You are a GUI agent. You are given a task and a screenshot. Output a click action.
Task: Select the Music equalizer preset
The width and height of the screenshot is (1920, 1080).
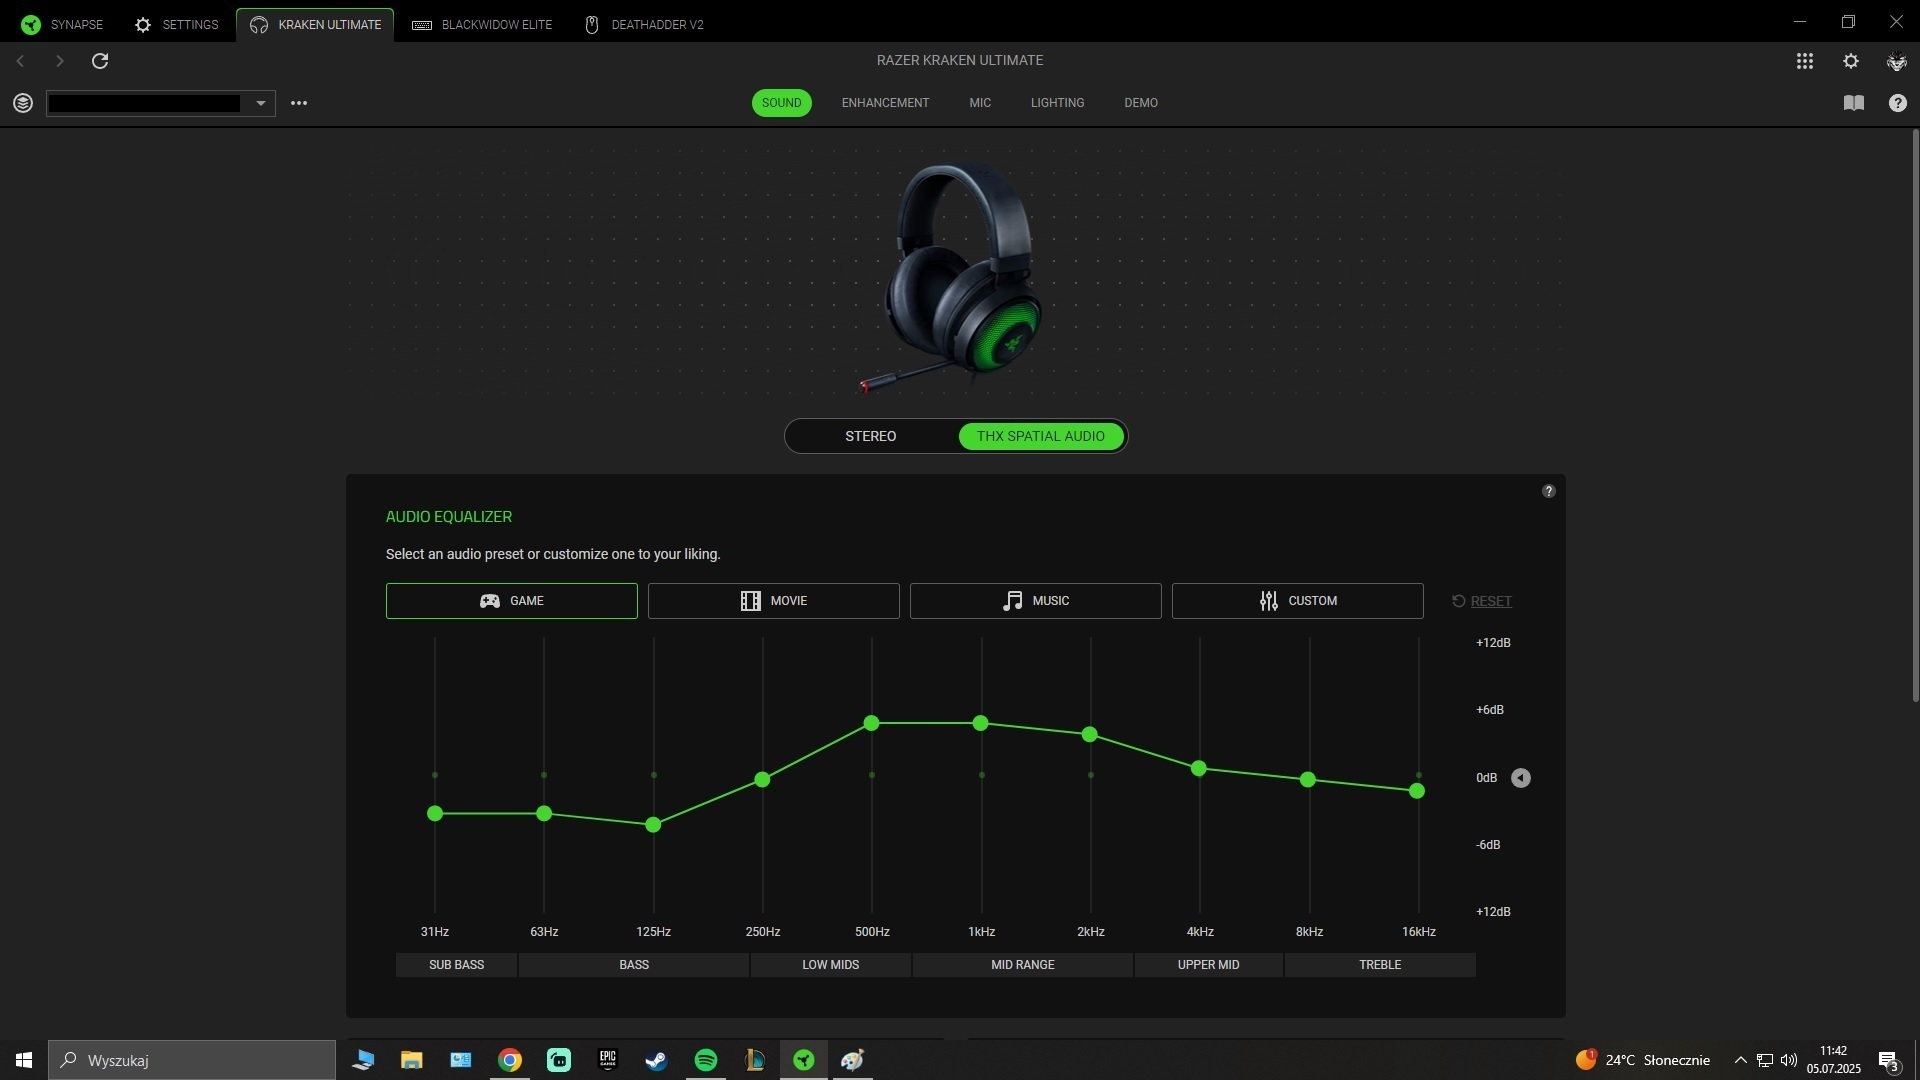coord(1035,601)
